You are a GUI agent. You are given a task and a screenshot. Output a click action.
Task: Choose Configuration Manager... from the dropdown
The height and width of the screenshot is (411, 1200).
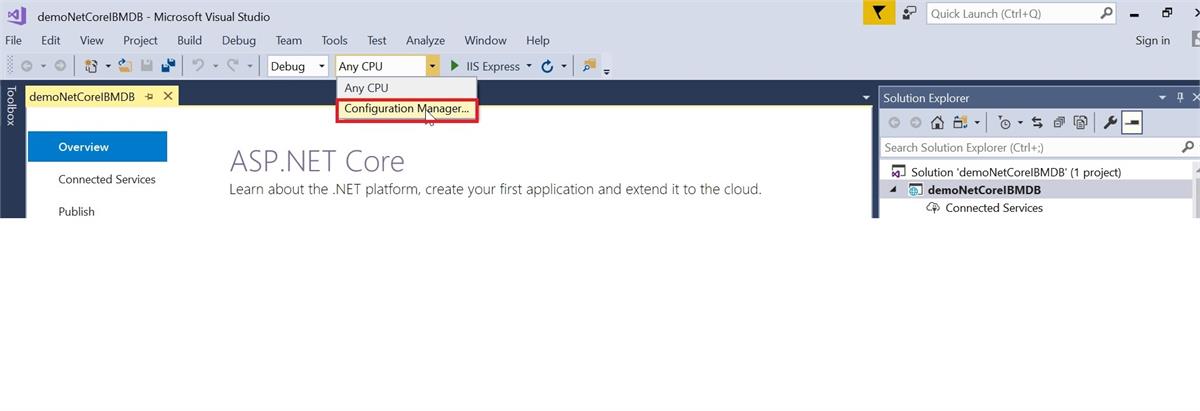[407, 109]
